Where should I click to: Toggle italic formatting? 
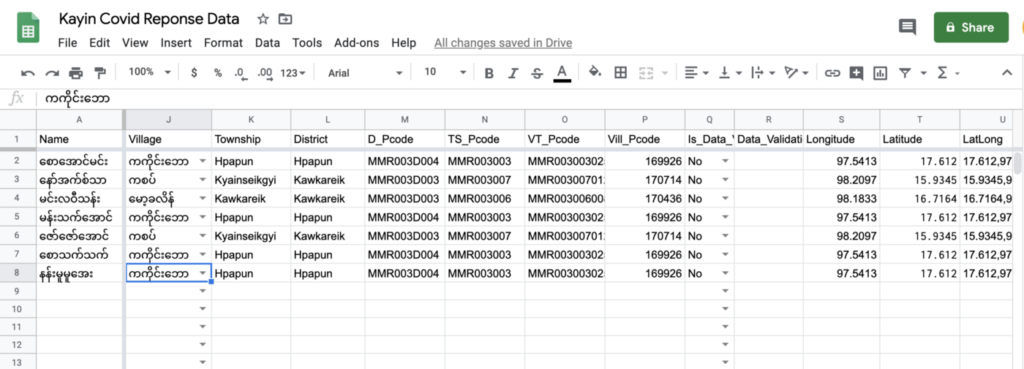tap(513, 73)
